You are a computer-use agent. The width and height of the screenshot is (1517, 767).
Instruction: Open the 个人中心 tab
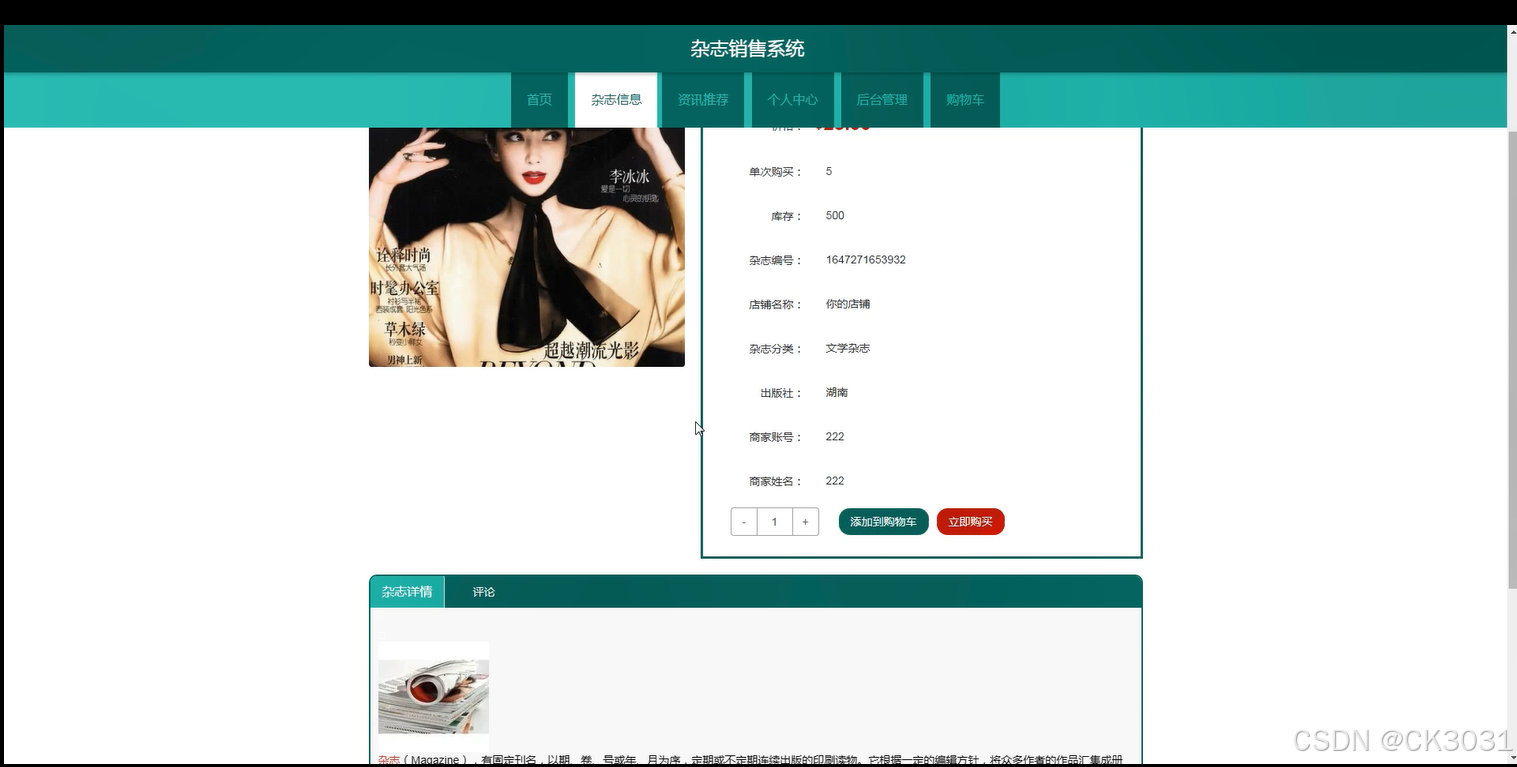click(792, 100)
